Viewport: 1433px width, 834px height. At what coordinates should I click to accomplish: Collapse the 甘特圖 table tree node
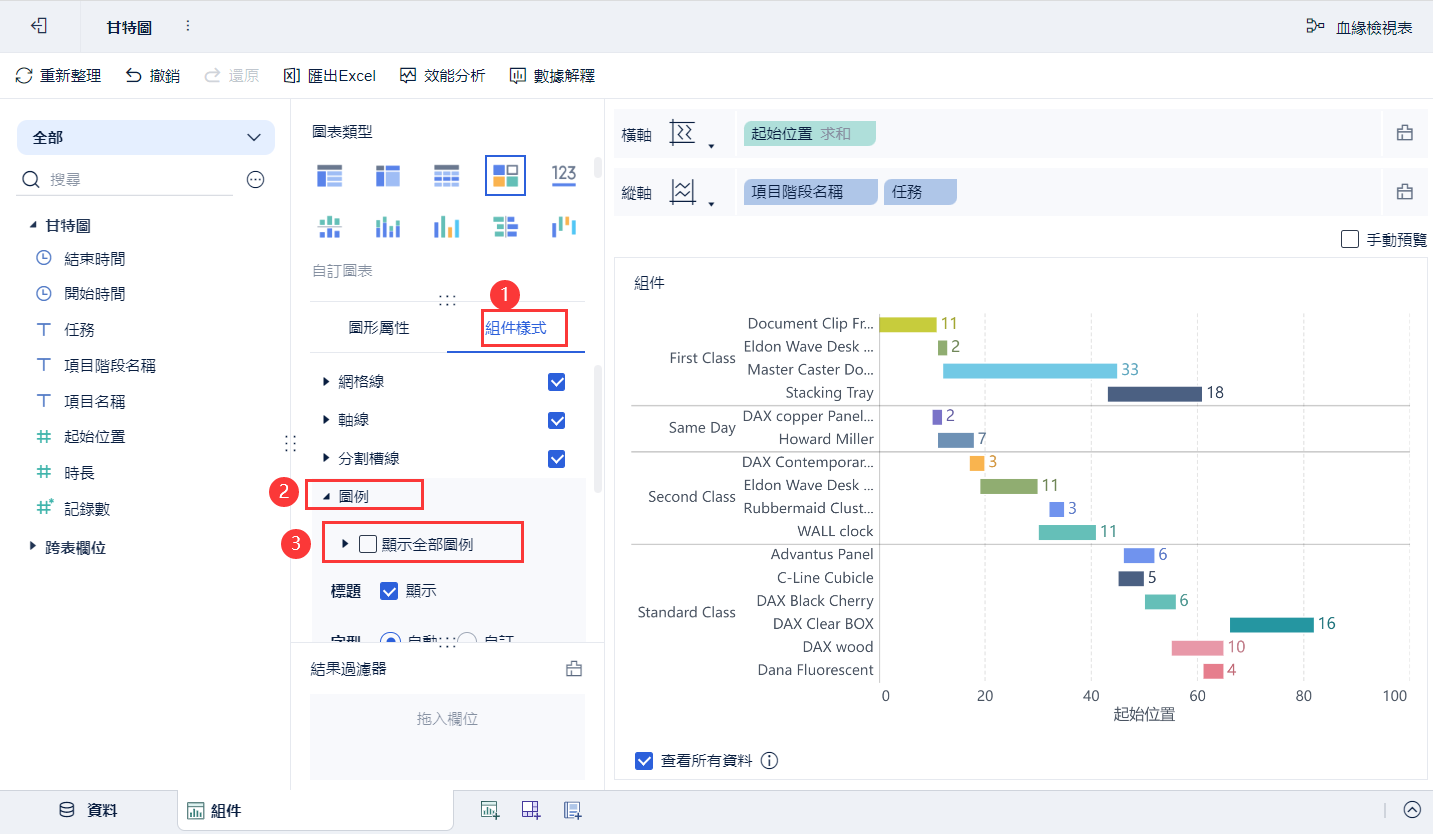[32, 226]
